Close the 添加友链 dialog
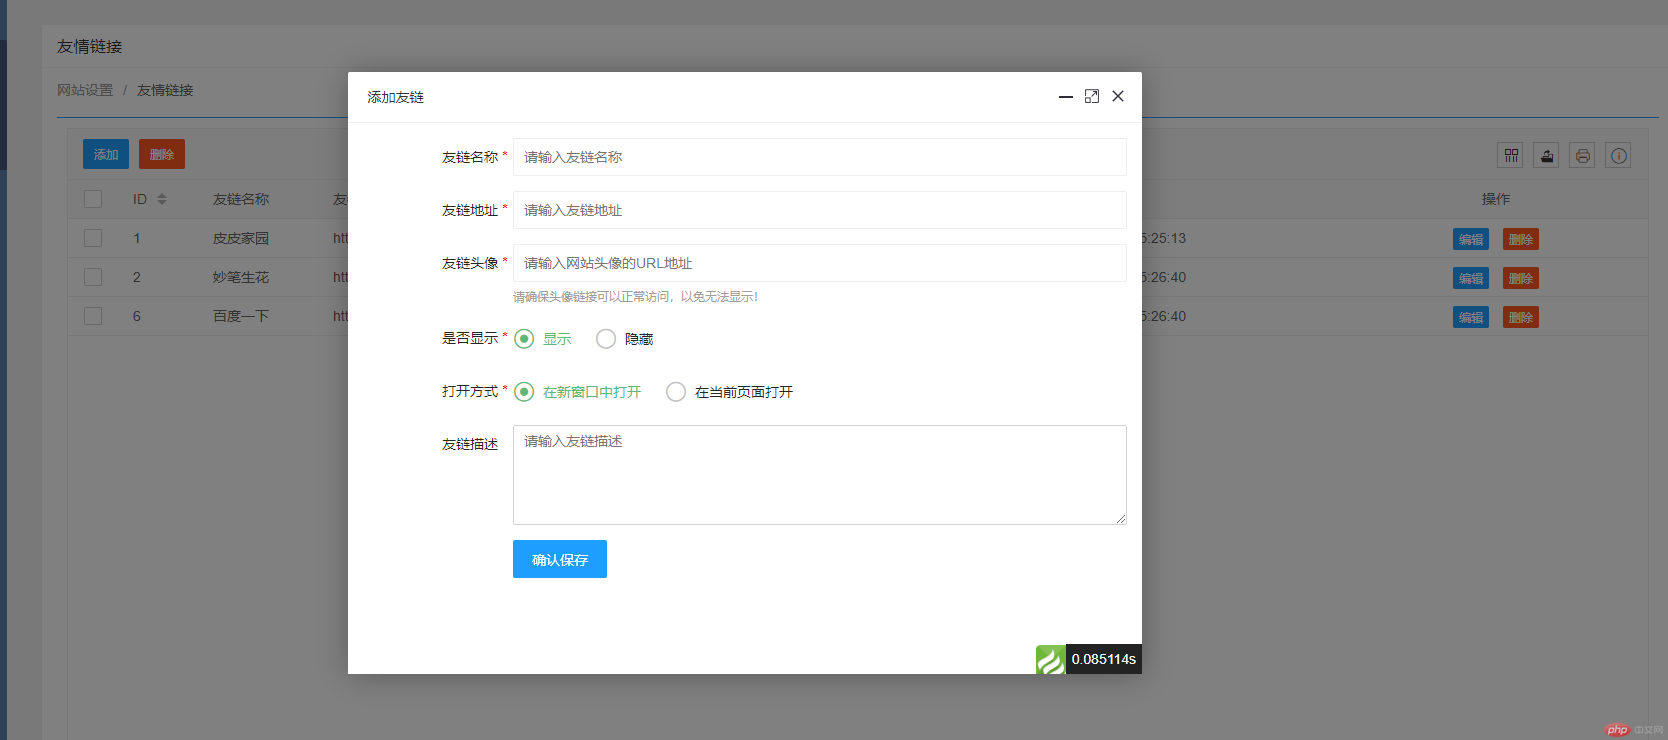1668x740 pixels. [1118, 97]
